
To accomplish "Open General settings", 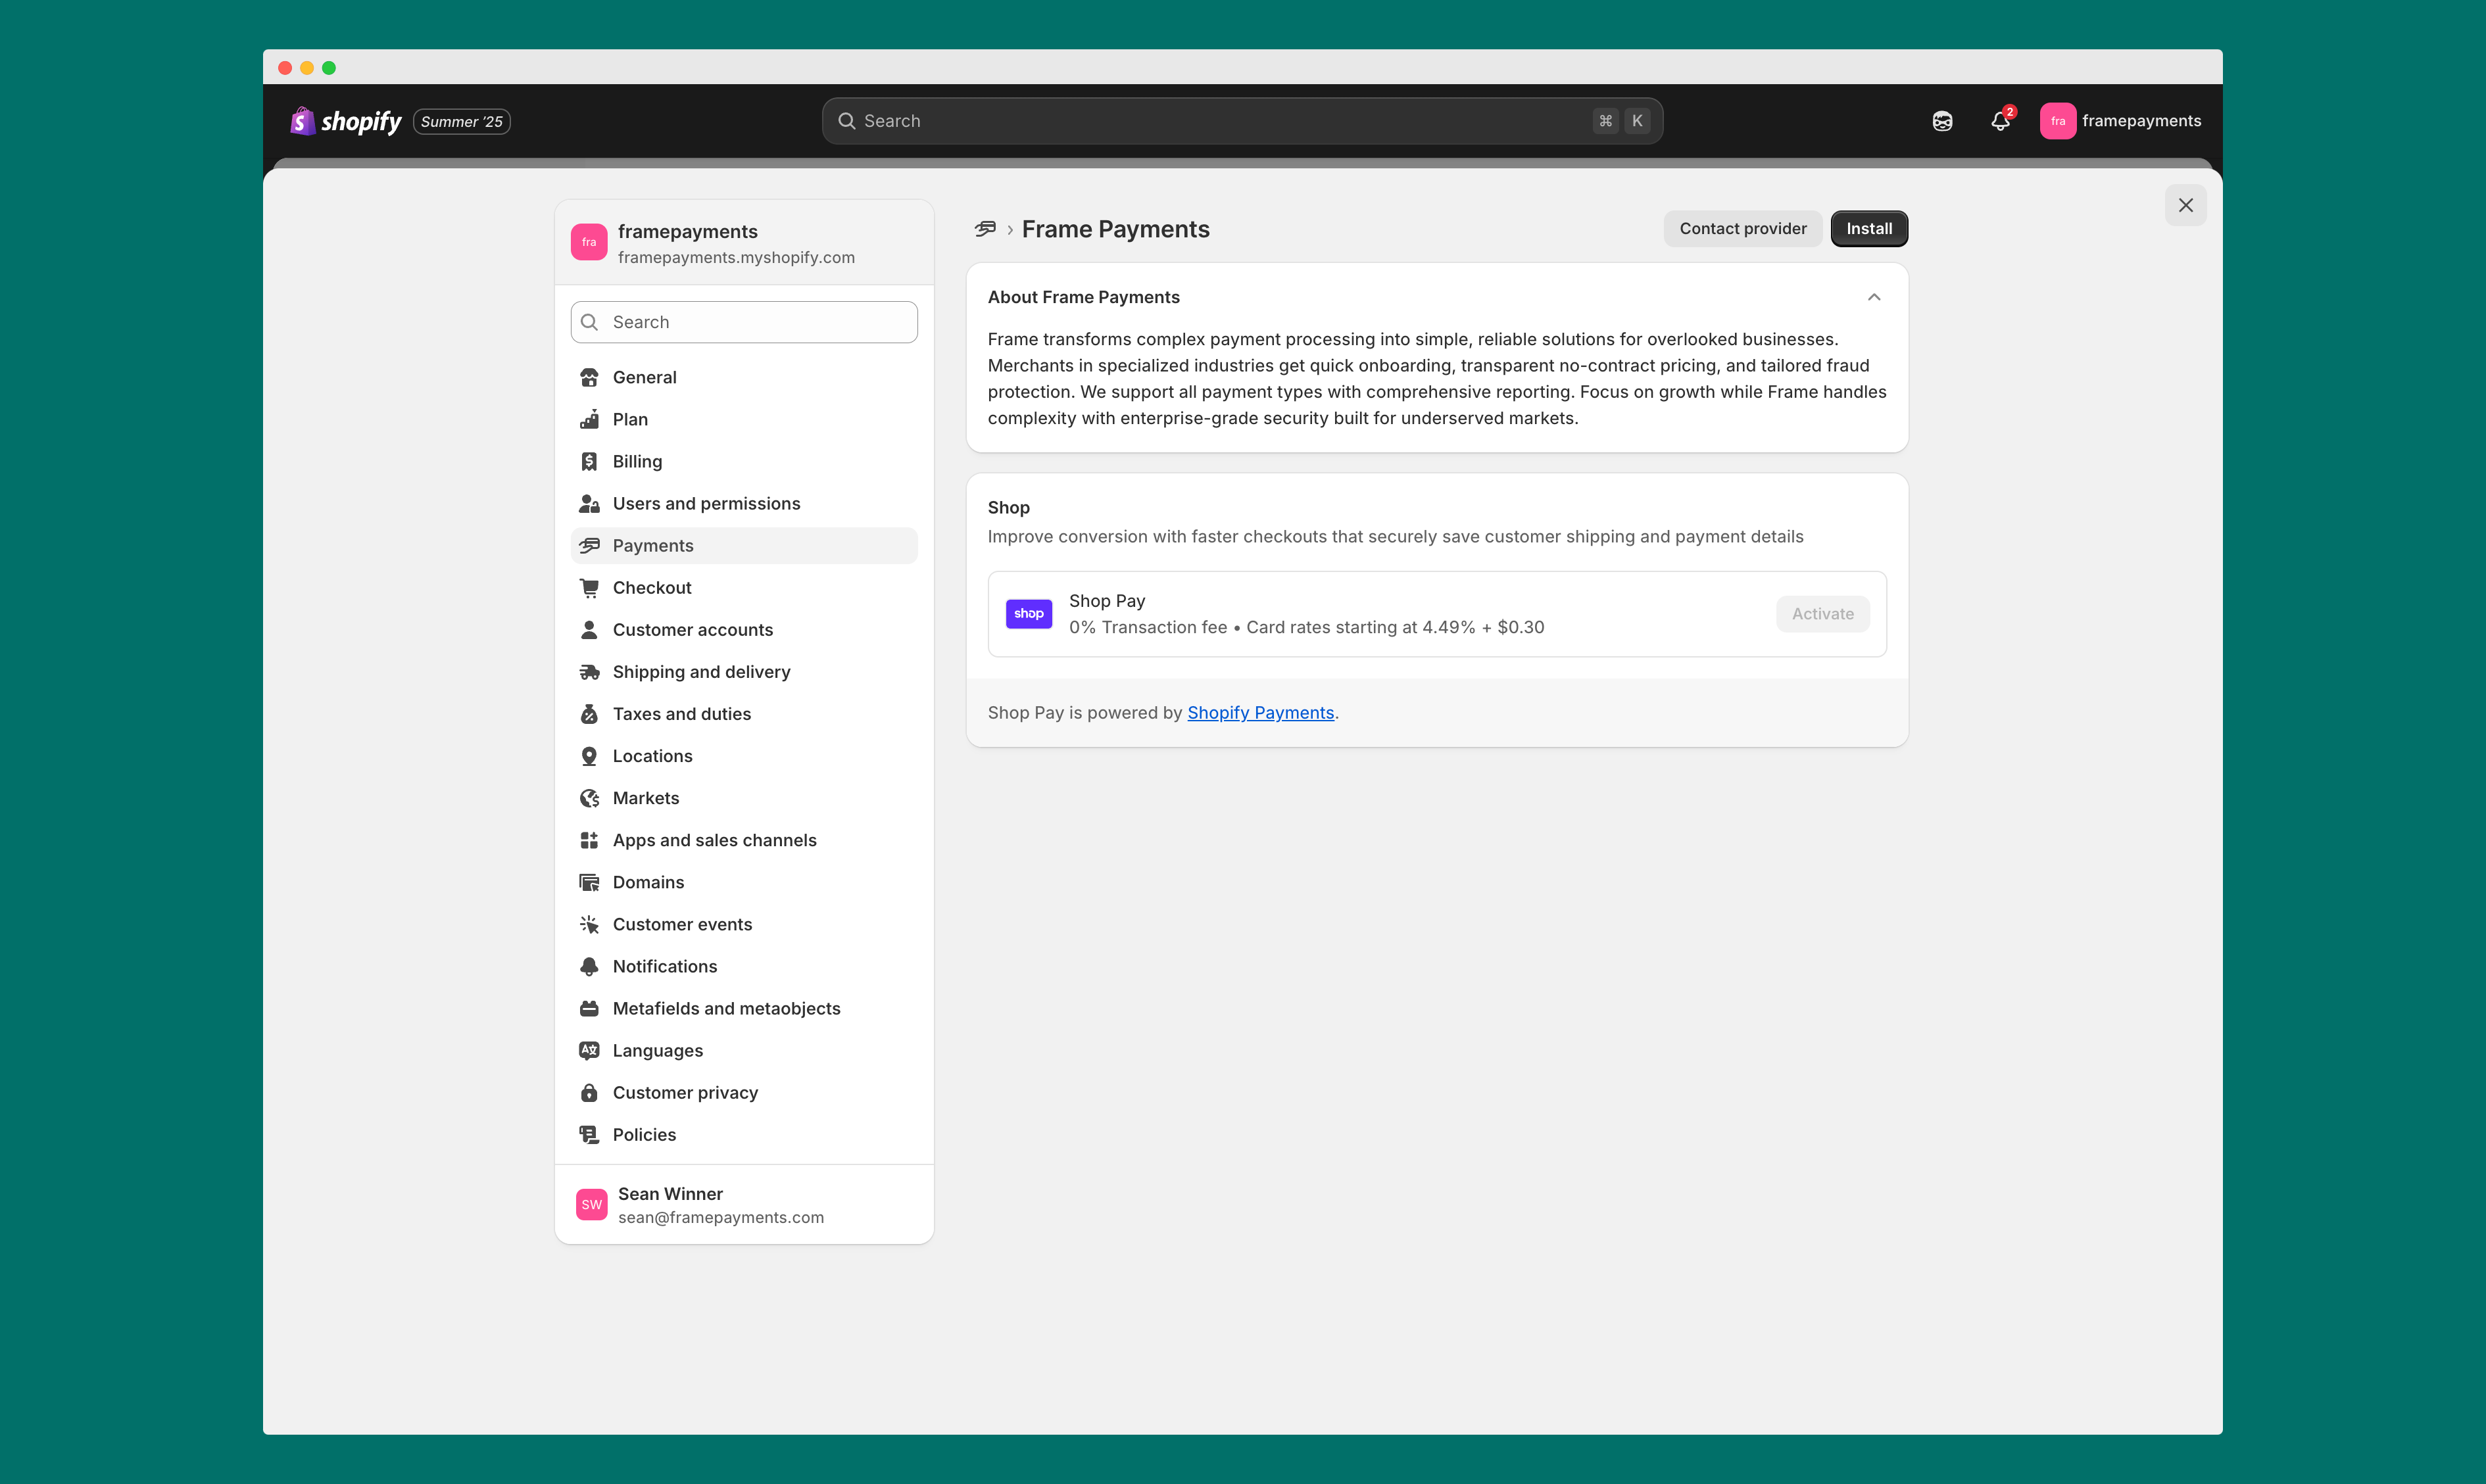I will [744, 377].
